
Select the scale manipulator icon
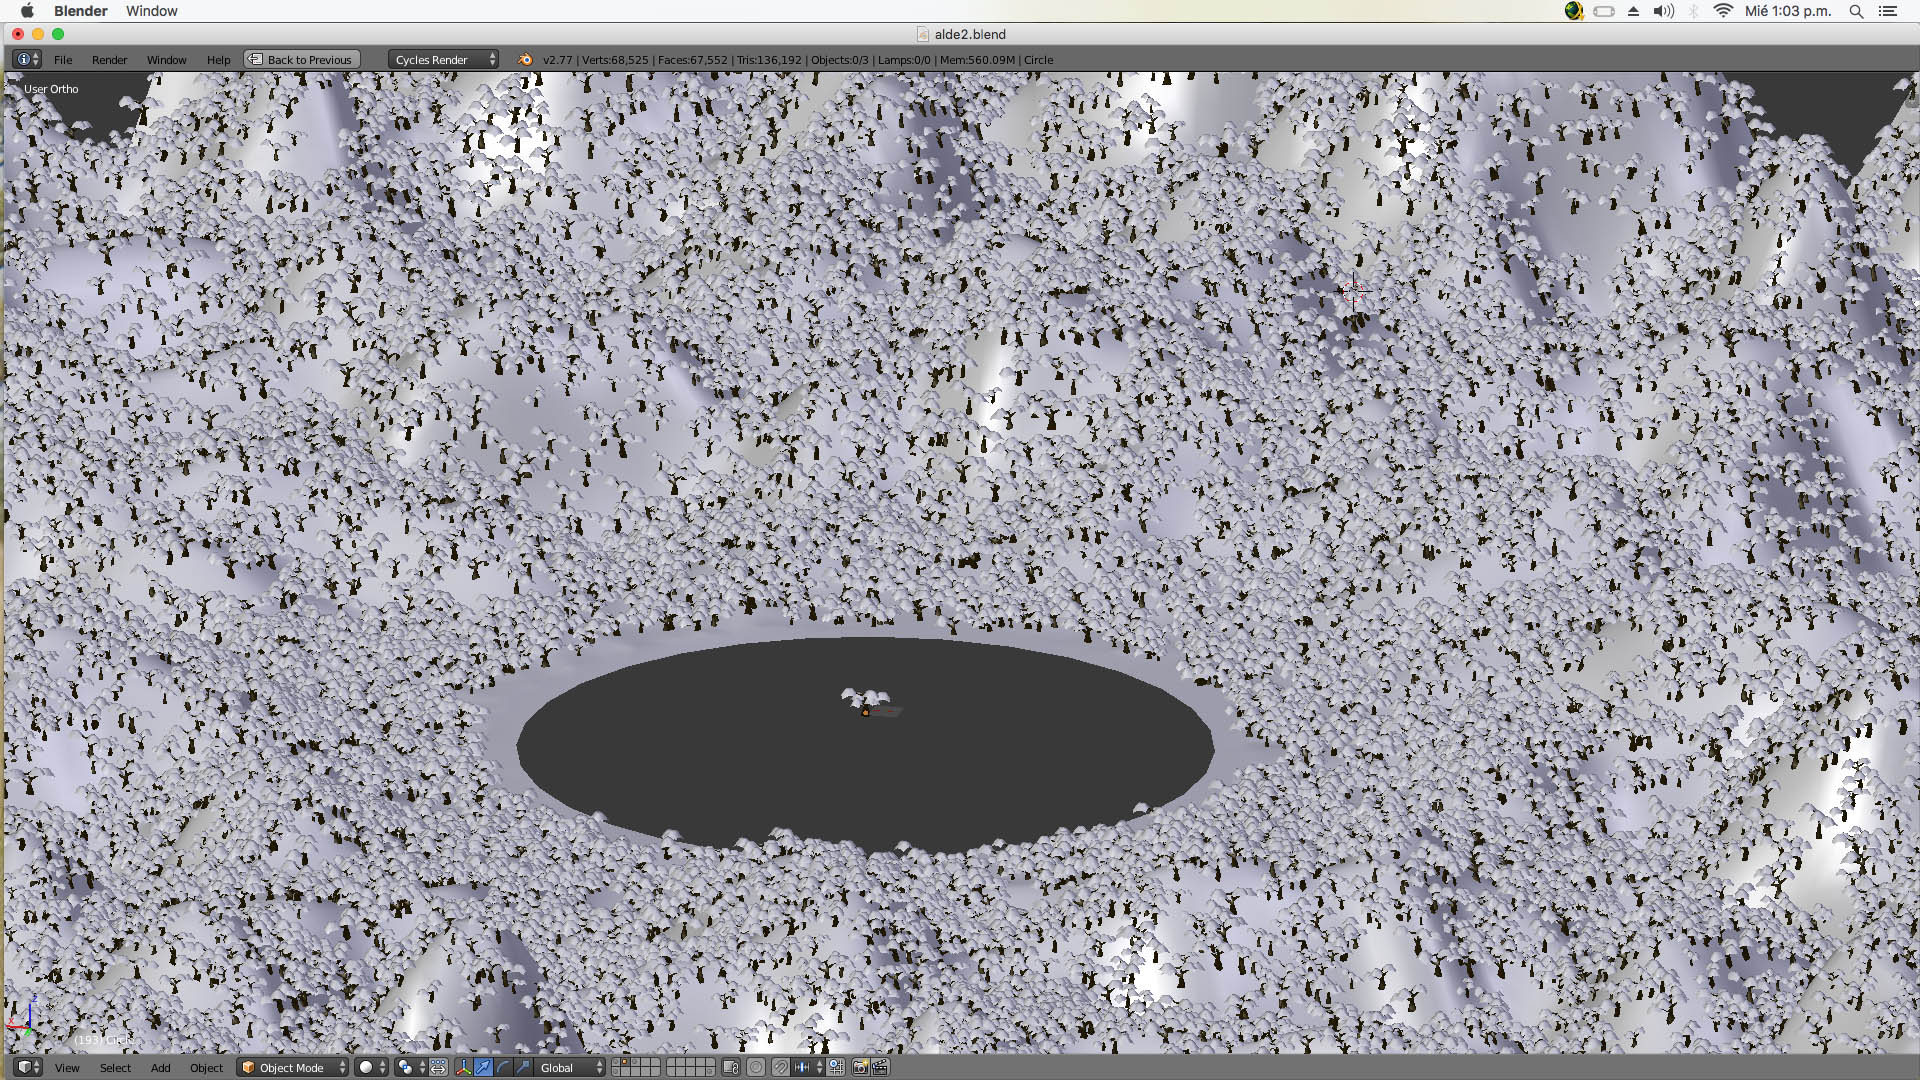tap(522, 1067)
